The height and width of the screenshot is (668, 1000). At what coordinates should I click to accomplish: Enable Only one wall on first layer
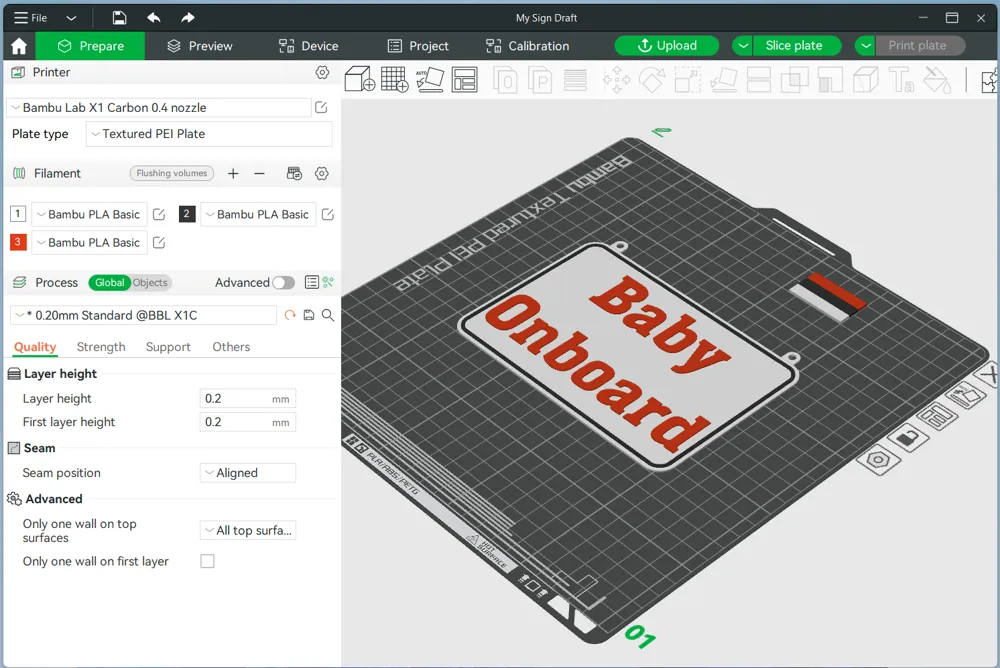click(207, 562)
